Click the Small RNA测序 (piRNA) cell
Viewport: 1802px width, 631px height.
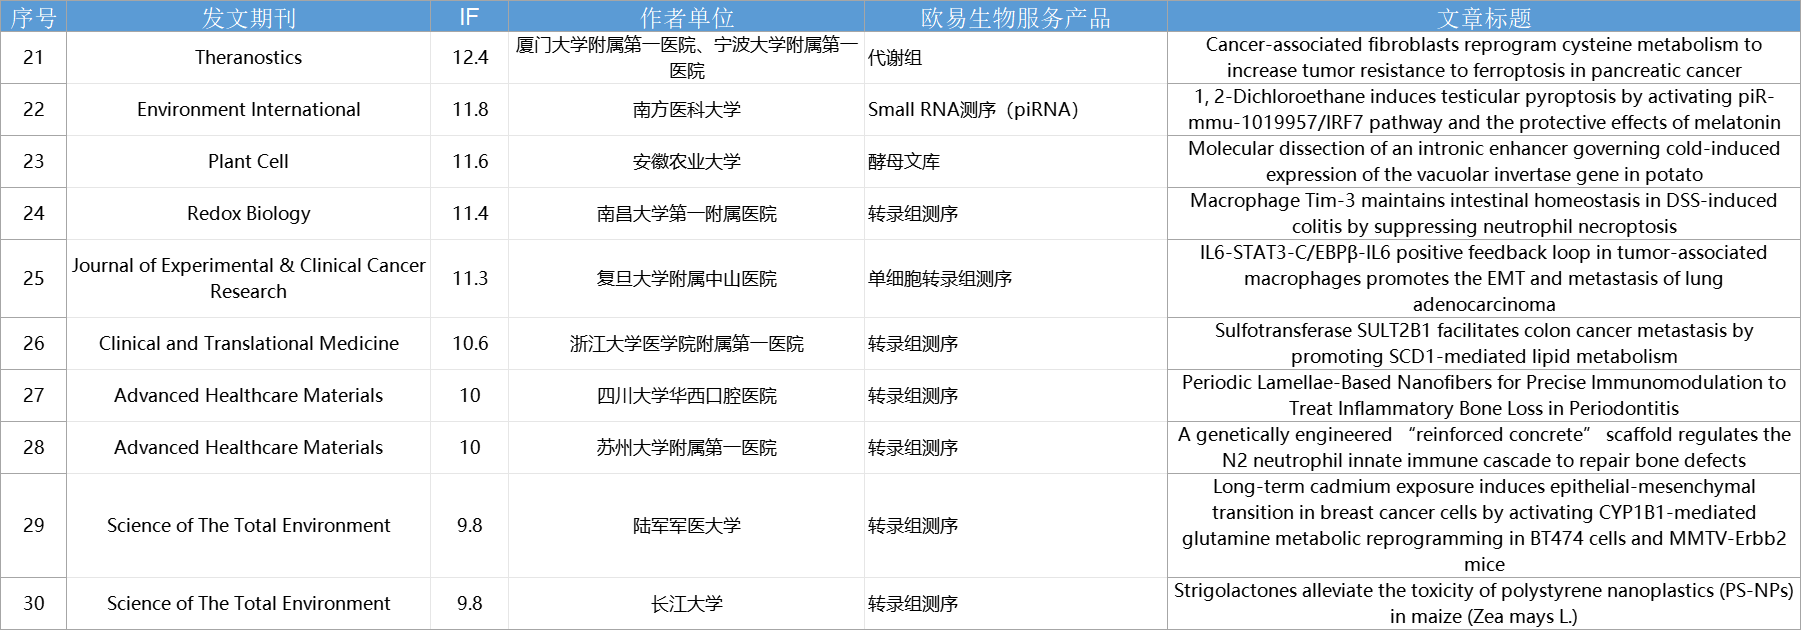1015,109
